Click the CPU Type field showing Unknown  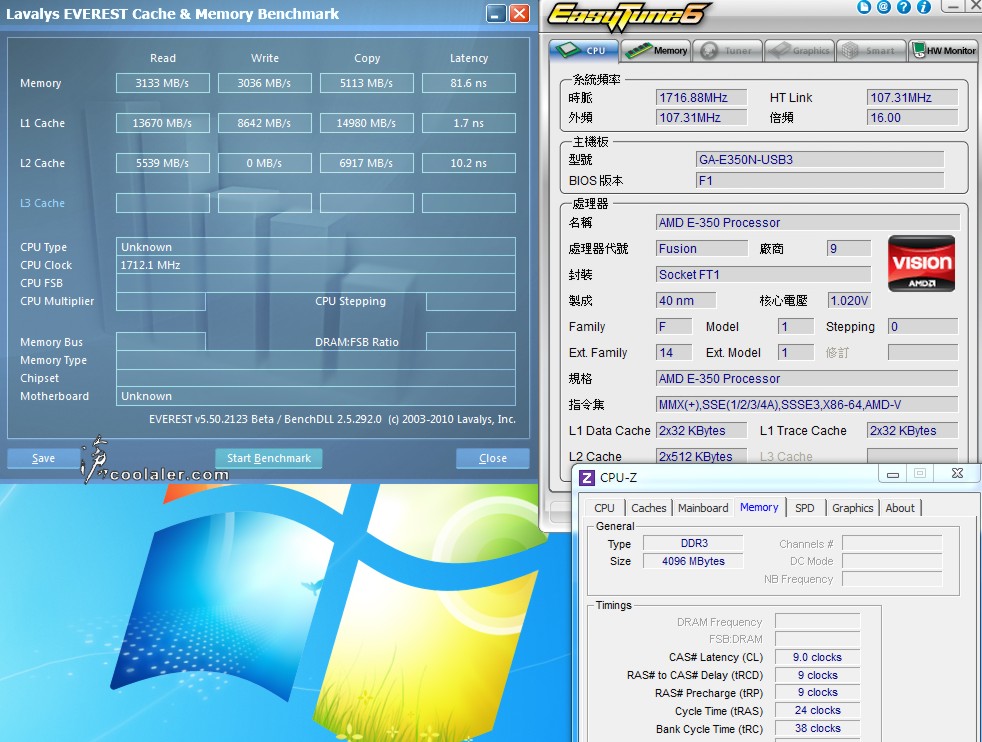(x=316, y=247)
